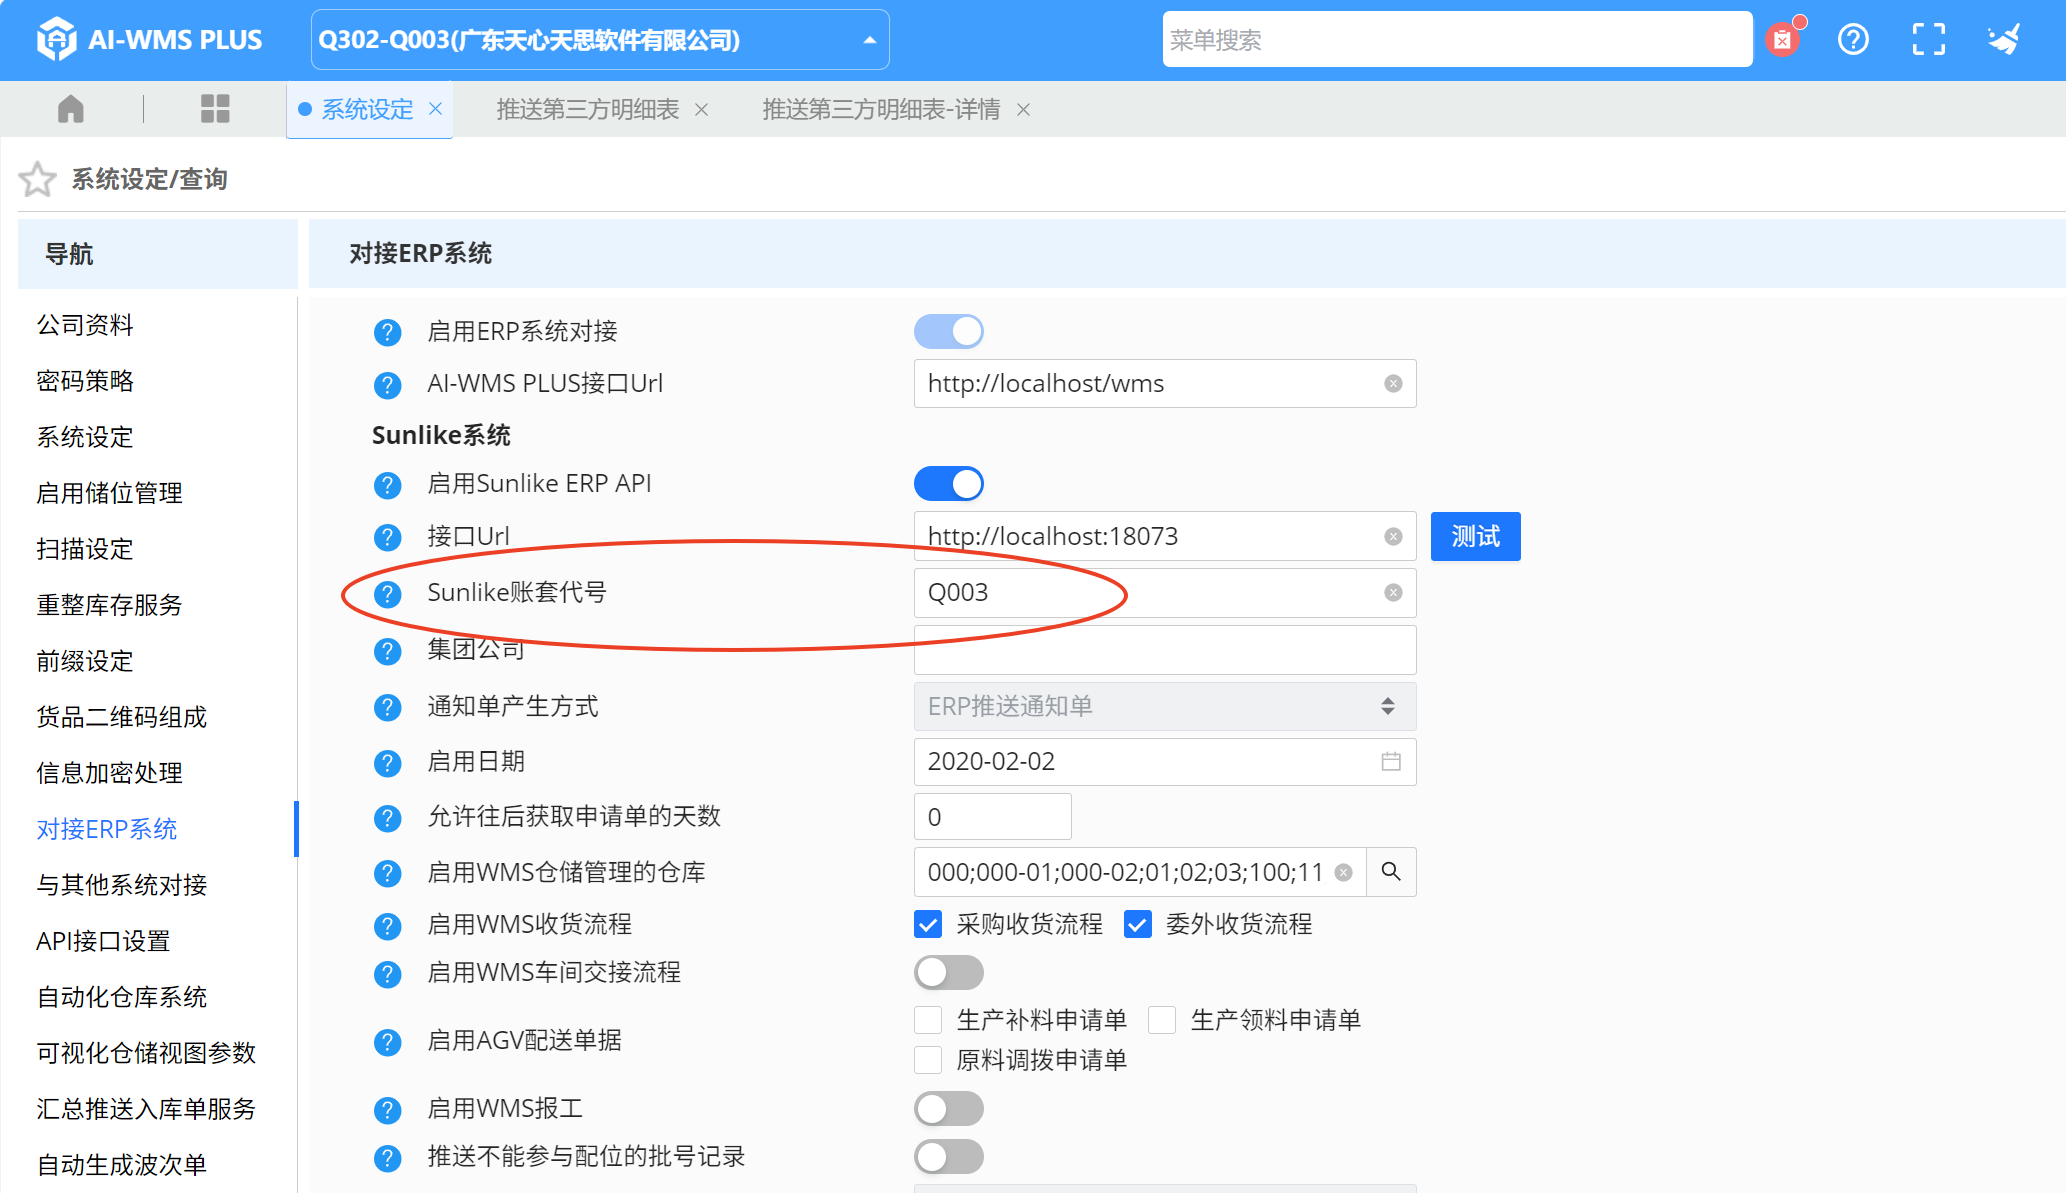This screenshot has height=1193, width=2066.
Task: Show help for 启用Sunlike ERP API
Action: coord(387,485)
